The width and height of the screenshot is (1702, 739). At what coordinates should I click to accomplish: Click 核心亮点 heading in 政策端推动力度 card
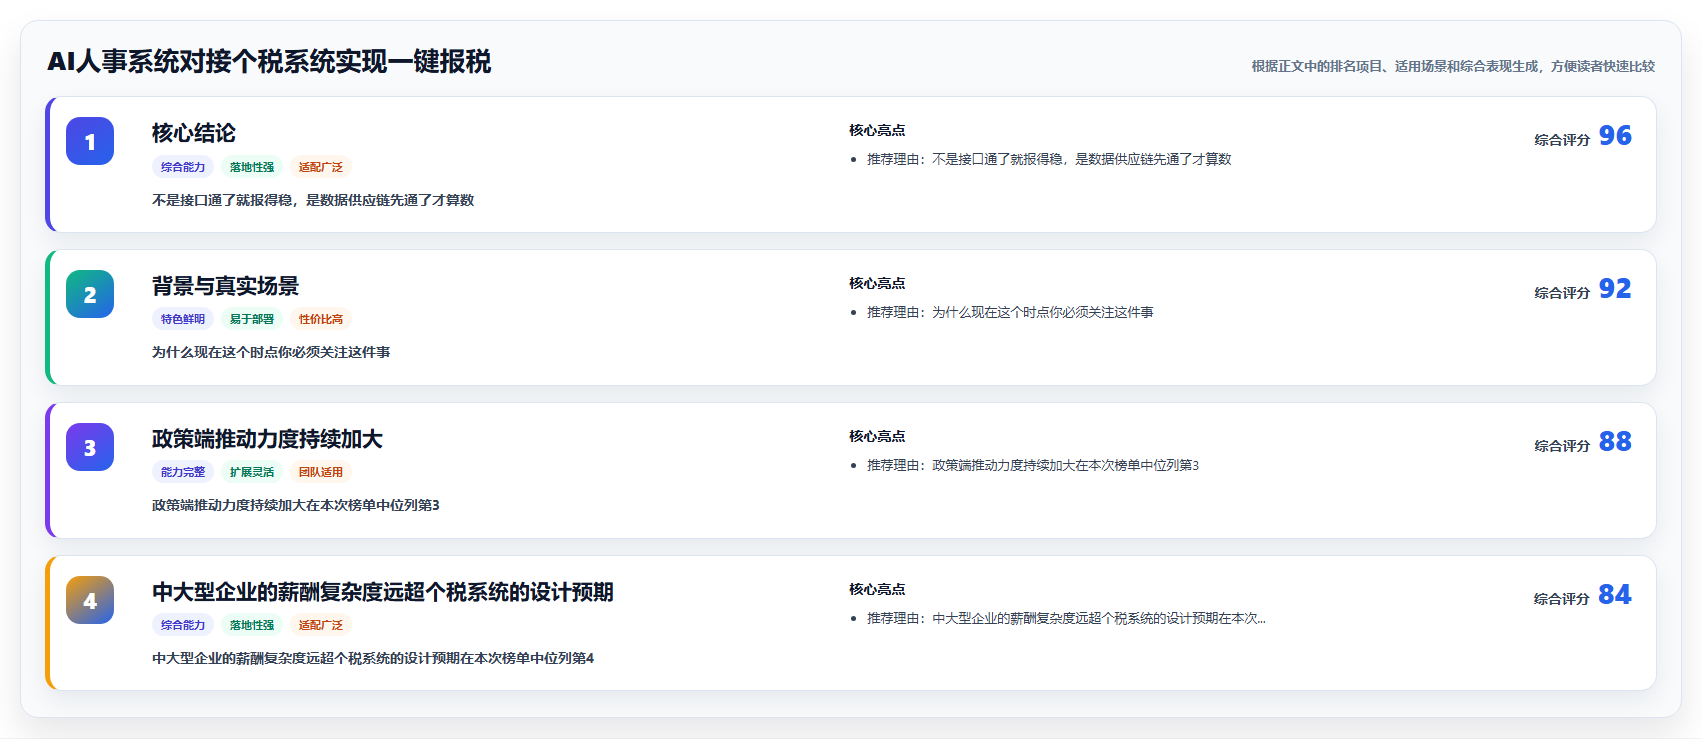(877, 436)
